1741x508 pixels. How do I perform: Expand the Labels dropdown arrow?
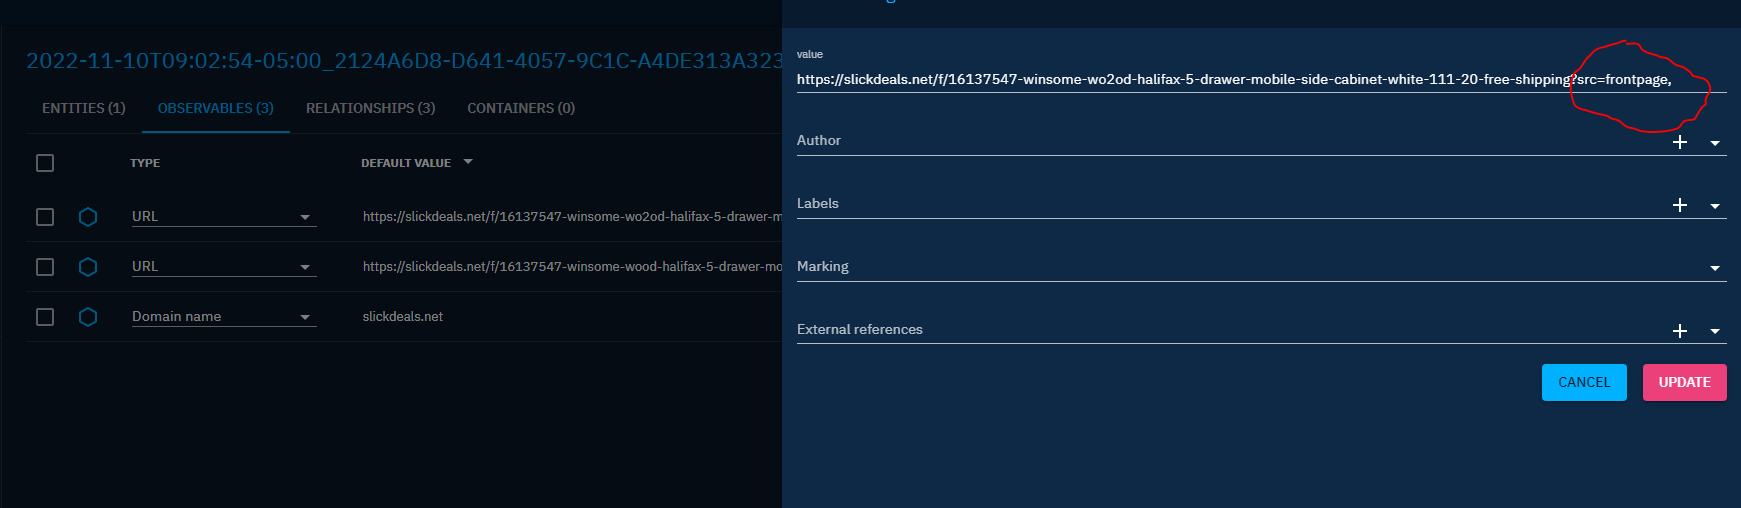(1715, 206)
